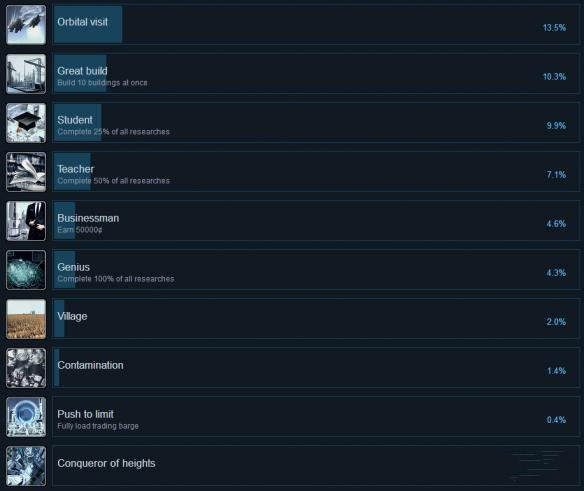
Task: Open the Contamination achievement icon
Action: [26, 368]
